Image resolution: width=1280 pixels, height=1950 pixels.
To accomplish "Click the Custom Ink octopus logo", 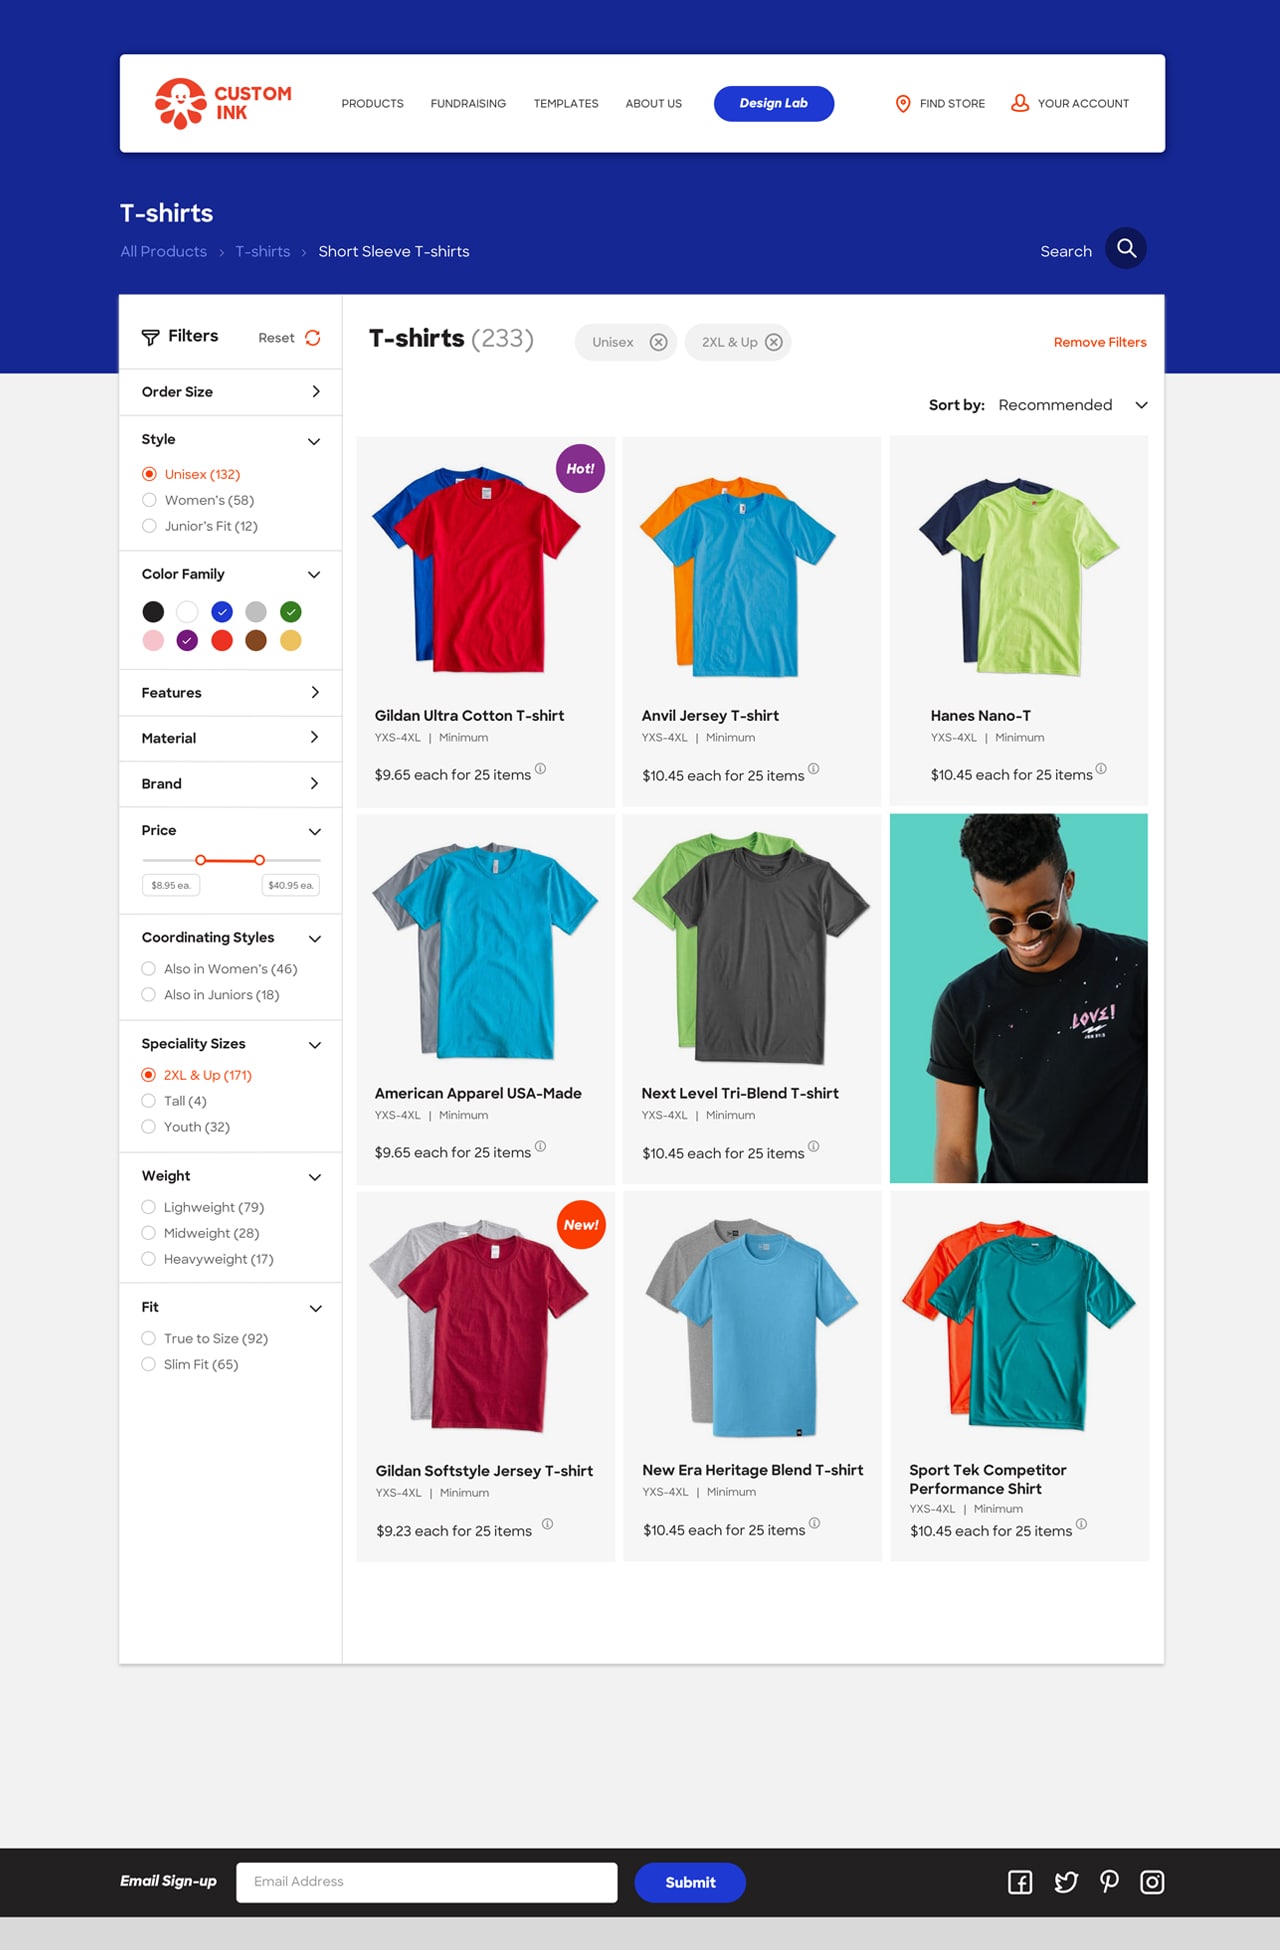I will click(x=180, y=104).
